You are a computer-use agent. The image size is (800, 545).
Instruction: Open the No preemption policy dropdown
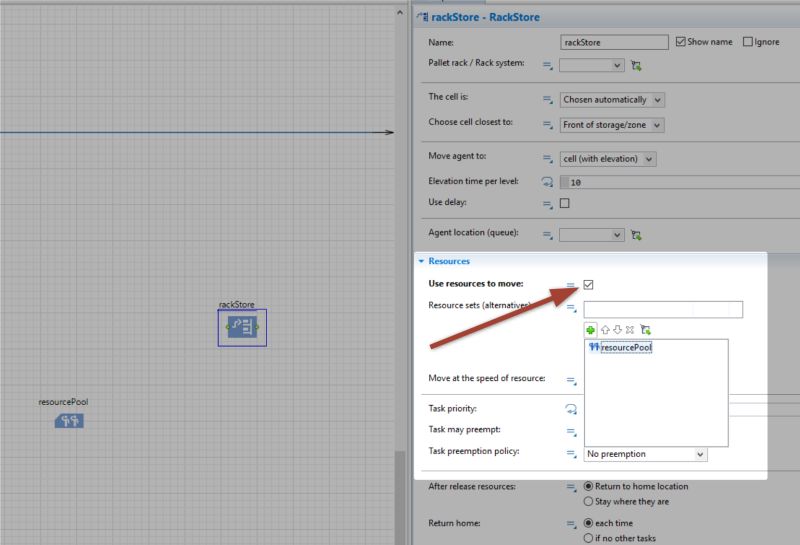tap(646, 454)
